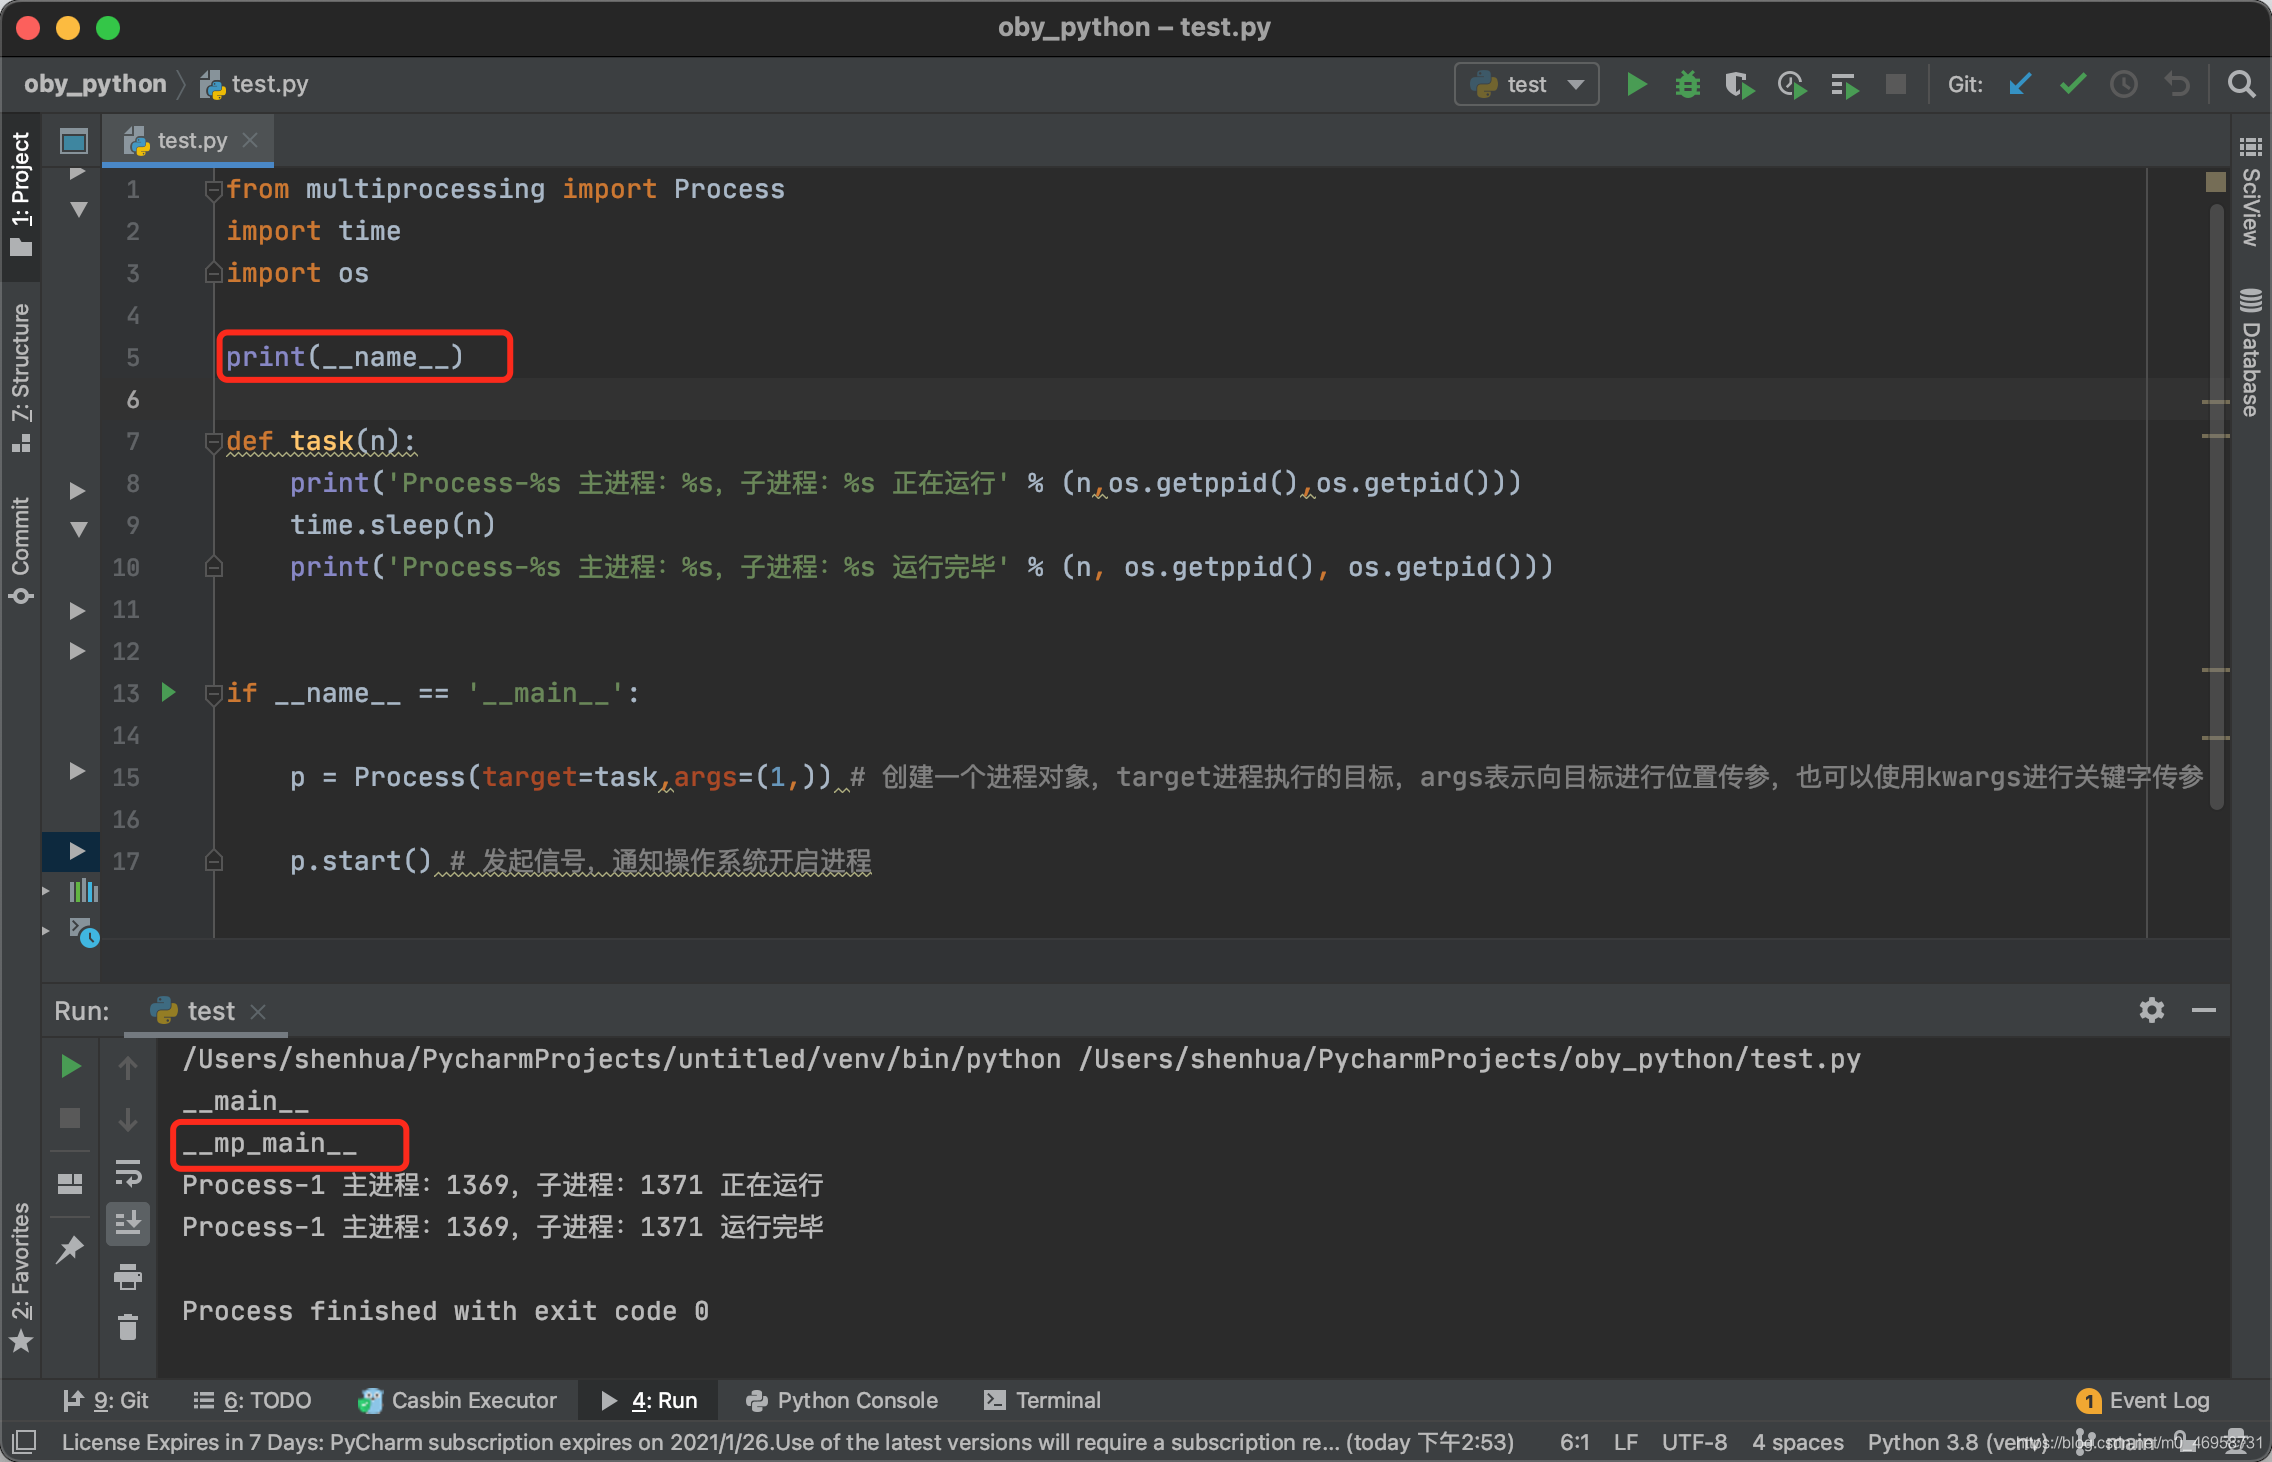Click the test.py path link in Run output
This screenshot has height=1462, width=2272.
pyautogui.click(x=1469, y=1059)
